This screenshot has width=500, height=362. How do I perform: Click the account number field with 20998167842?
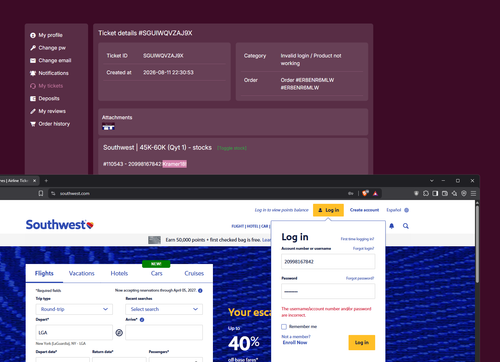[328, 262]
